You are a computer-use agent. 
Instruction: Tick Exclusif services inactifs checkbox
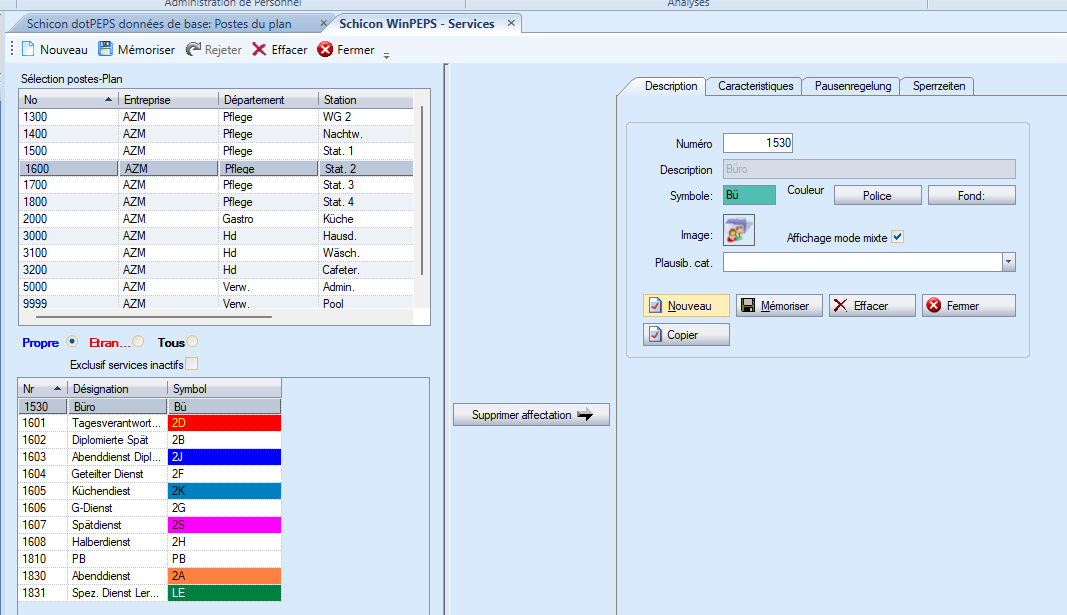192,363
